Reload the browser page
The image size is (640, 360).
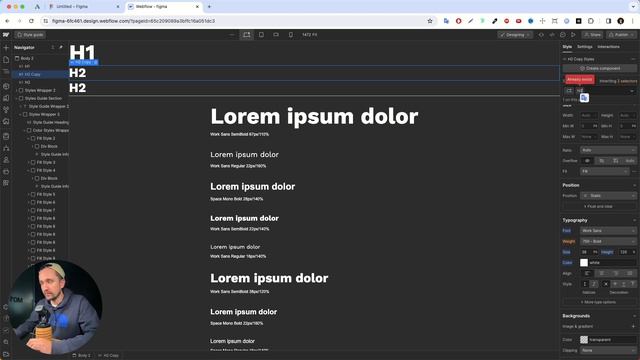31,21
